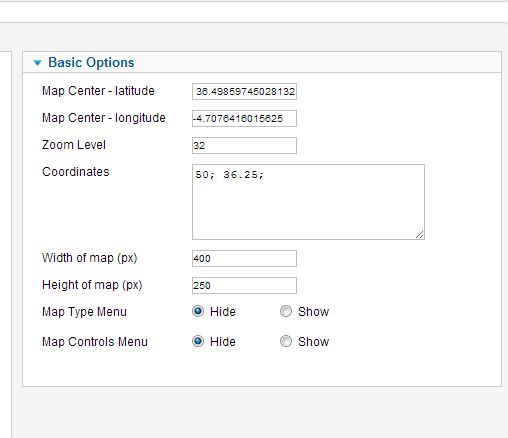The height and width of the screenshot is (438, 508).
Task: Select Show for Map Controls Menu
Action: tap(286, 341)
